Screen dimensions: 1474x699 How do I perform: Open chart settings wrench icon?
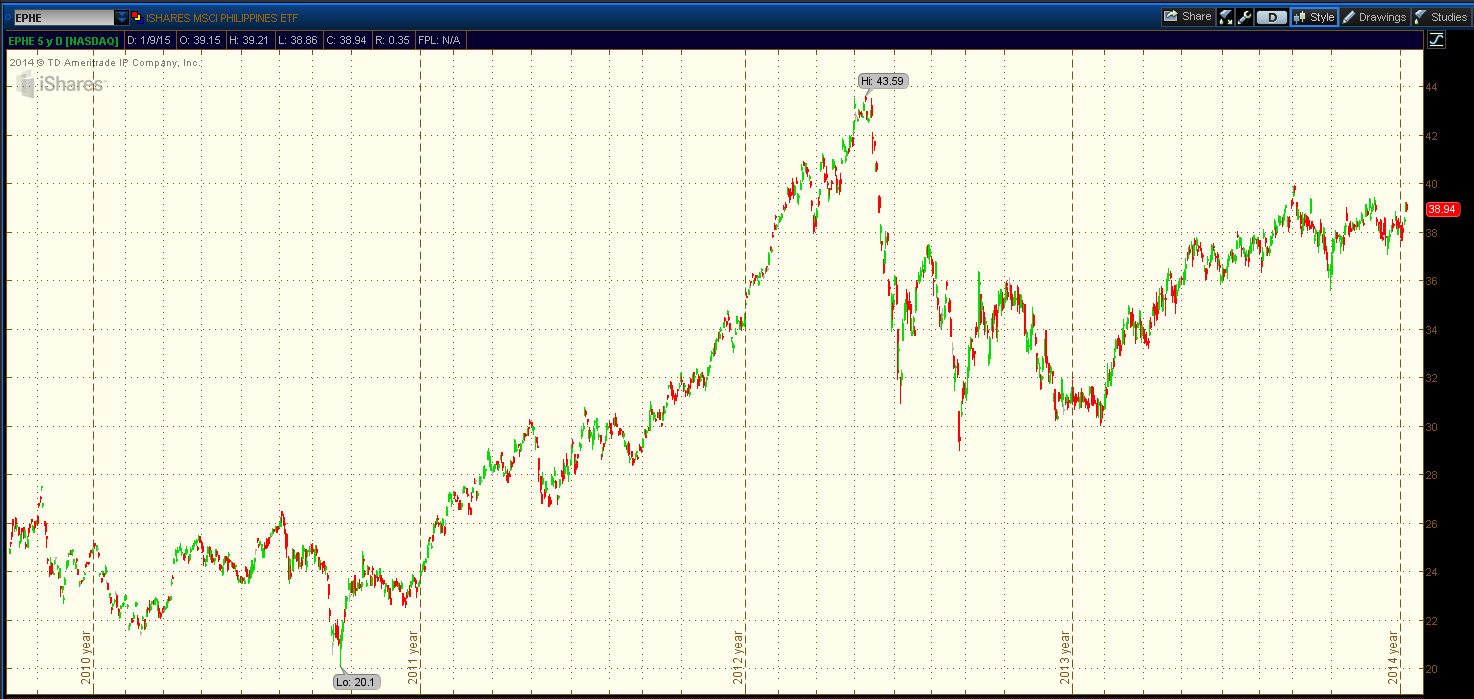1244,17
